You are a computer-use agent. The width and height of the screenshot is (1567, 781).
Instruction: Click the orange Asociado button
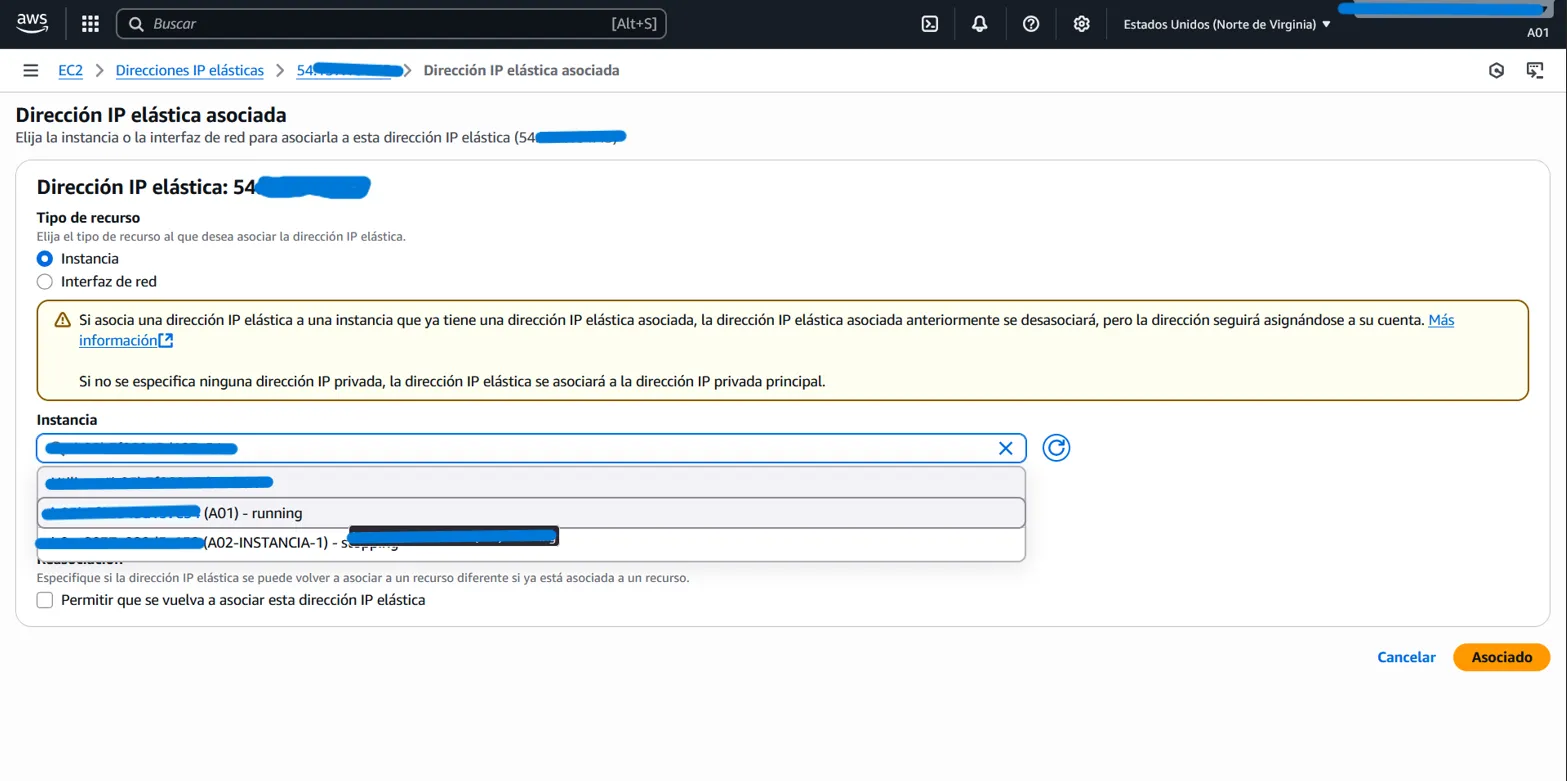point(1501,657)
